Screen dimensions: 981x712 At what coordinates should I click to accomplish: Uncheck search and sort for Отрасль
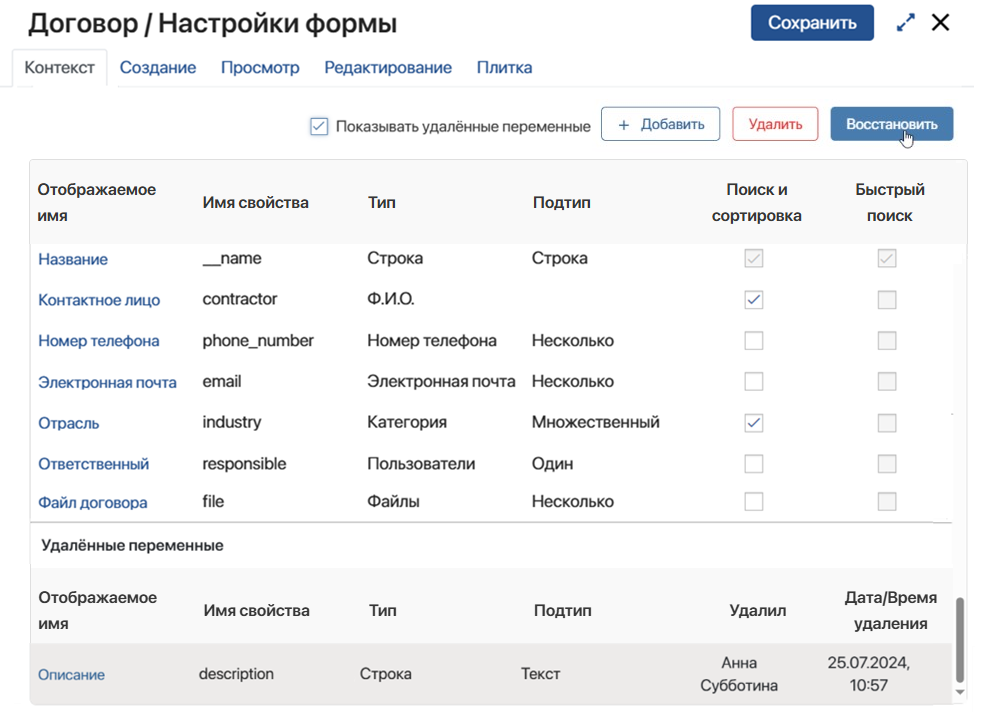click(x=754, y=423)
